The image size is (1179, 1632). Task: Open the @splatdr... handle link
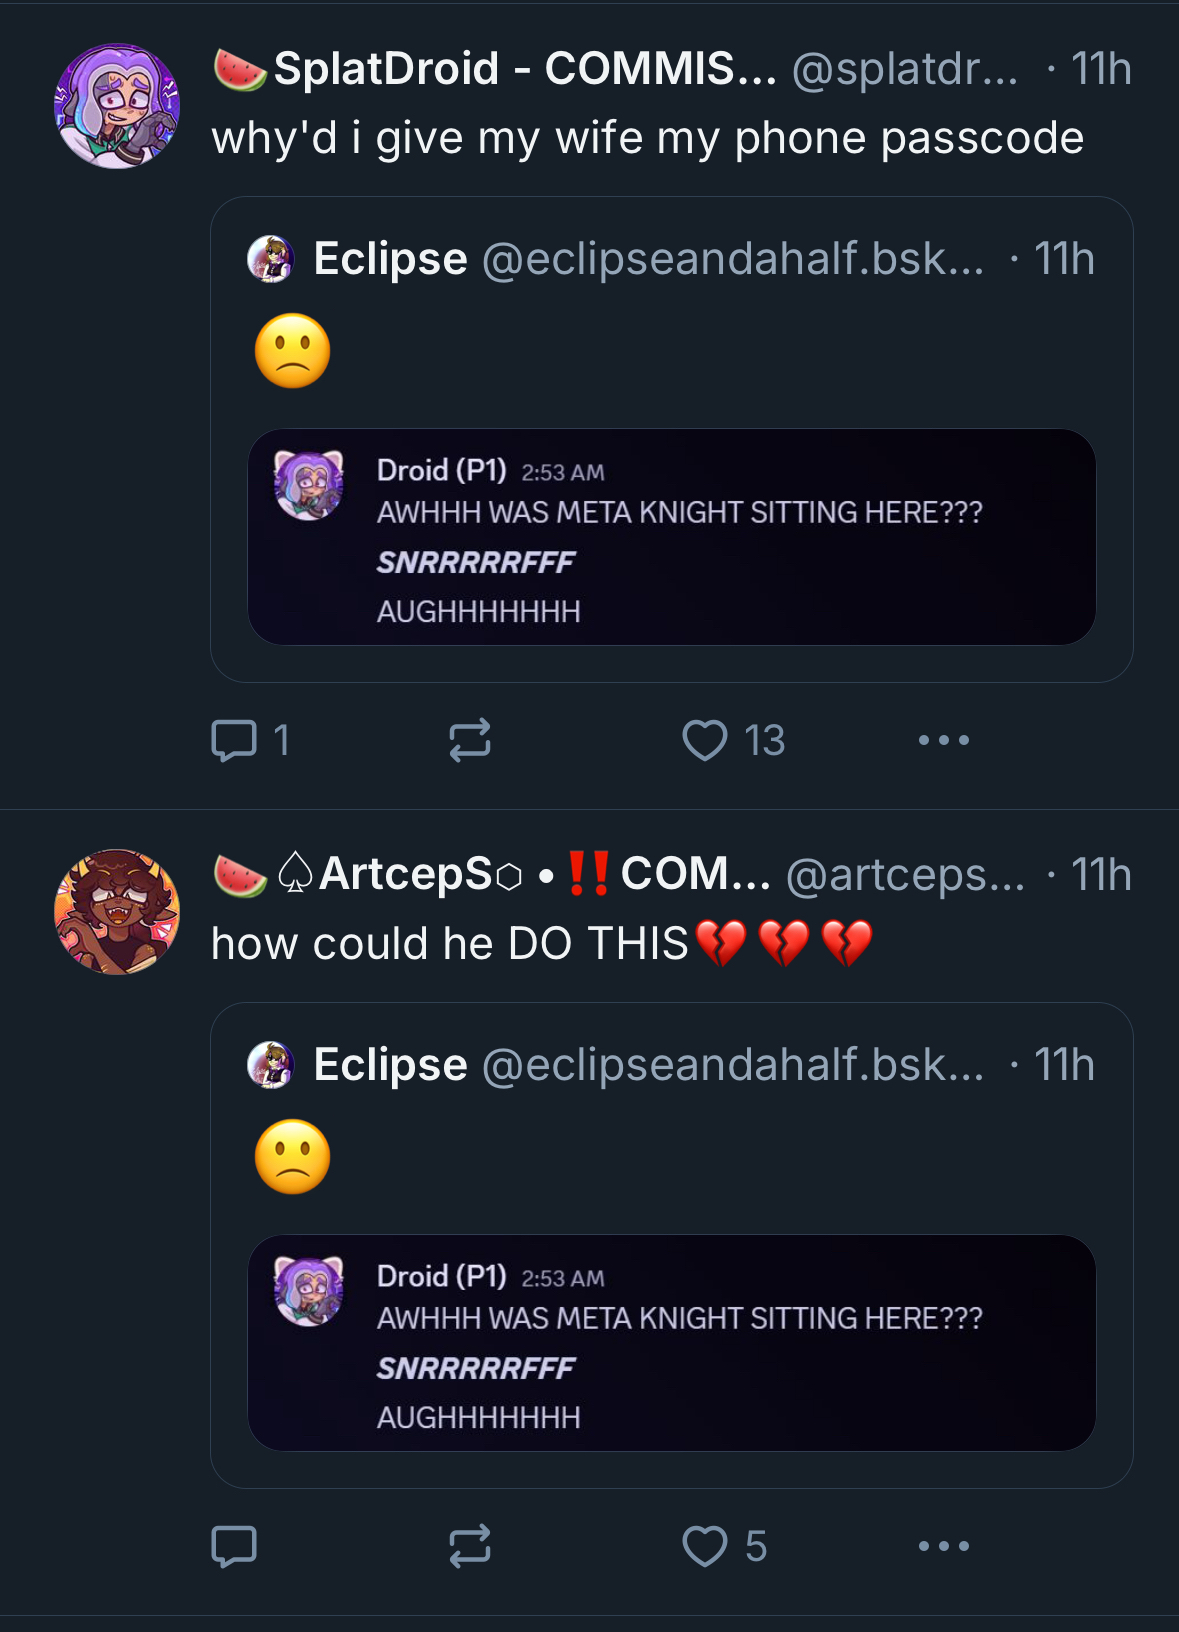click(905, 69)
